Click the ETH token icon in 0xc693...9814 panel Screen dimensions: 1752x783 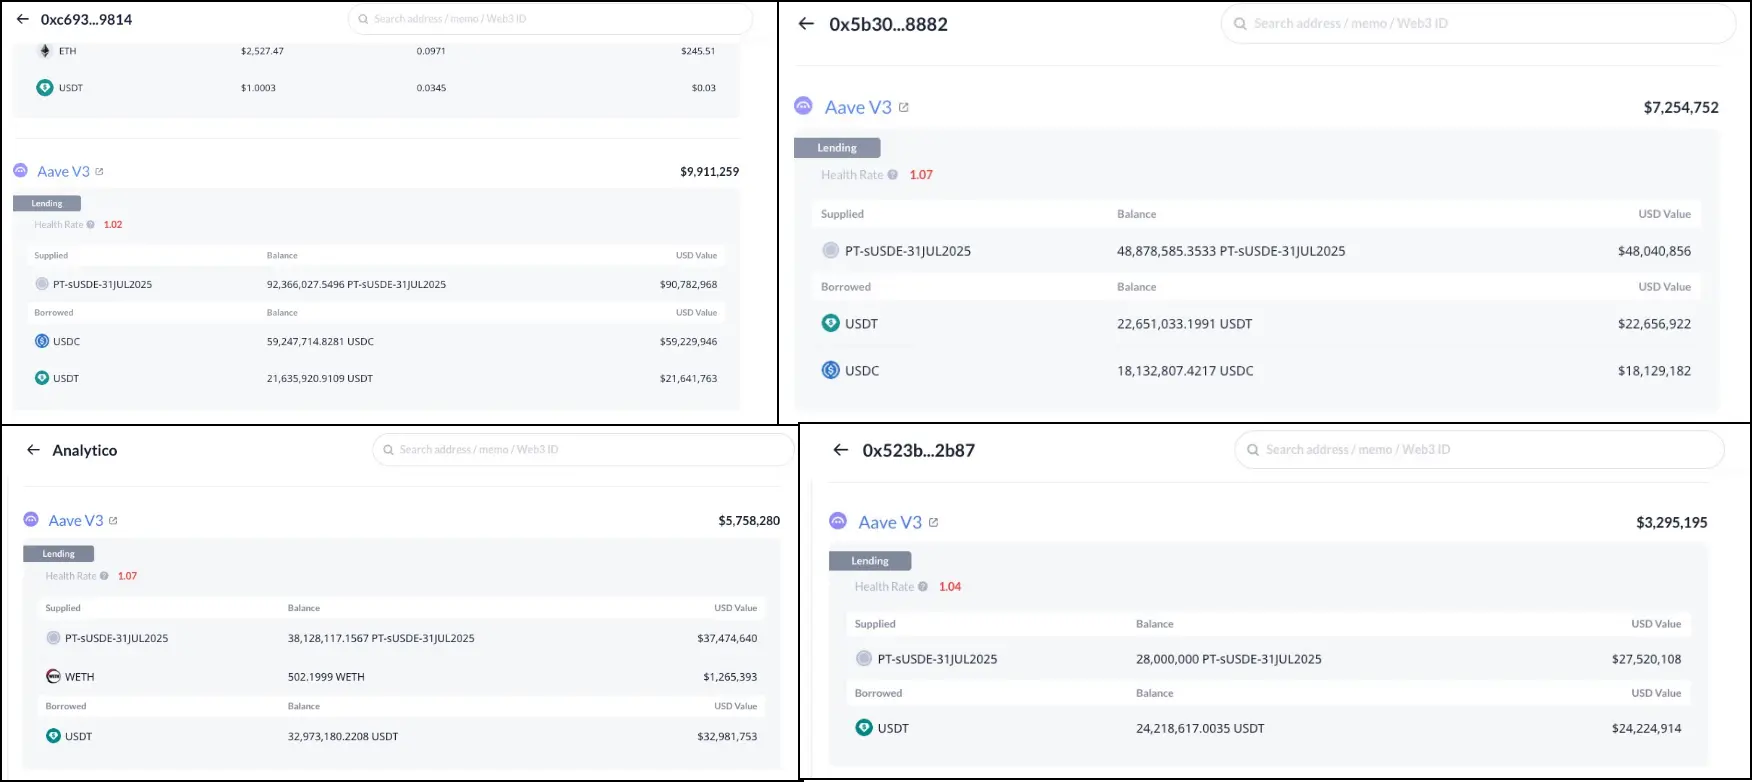point(44,51)
